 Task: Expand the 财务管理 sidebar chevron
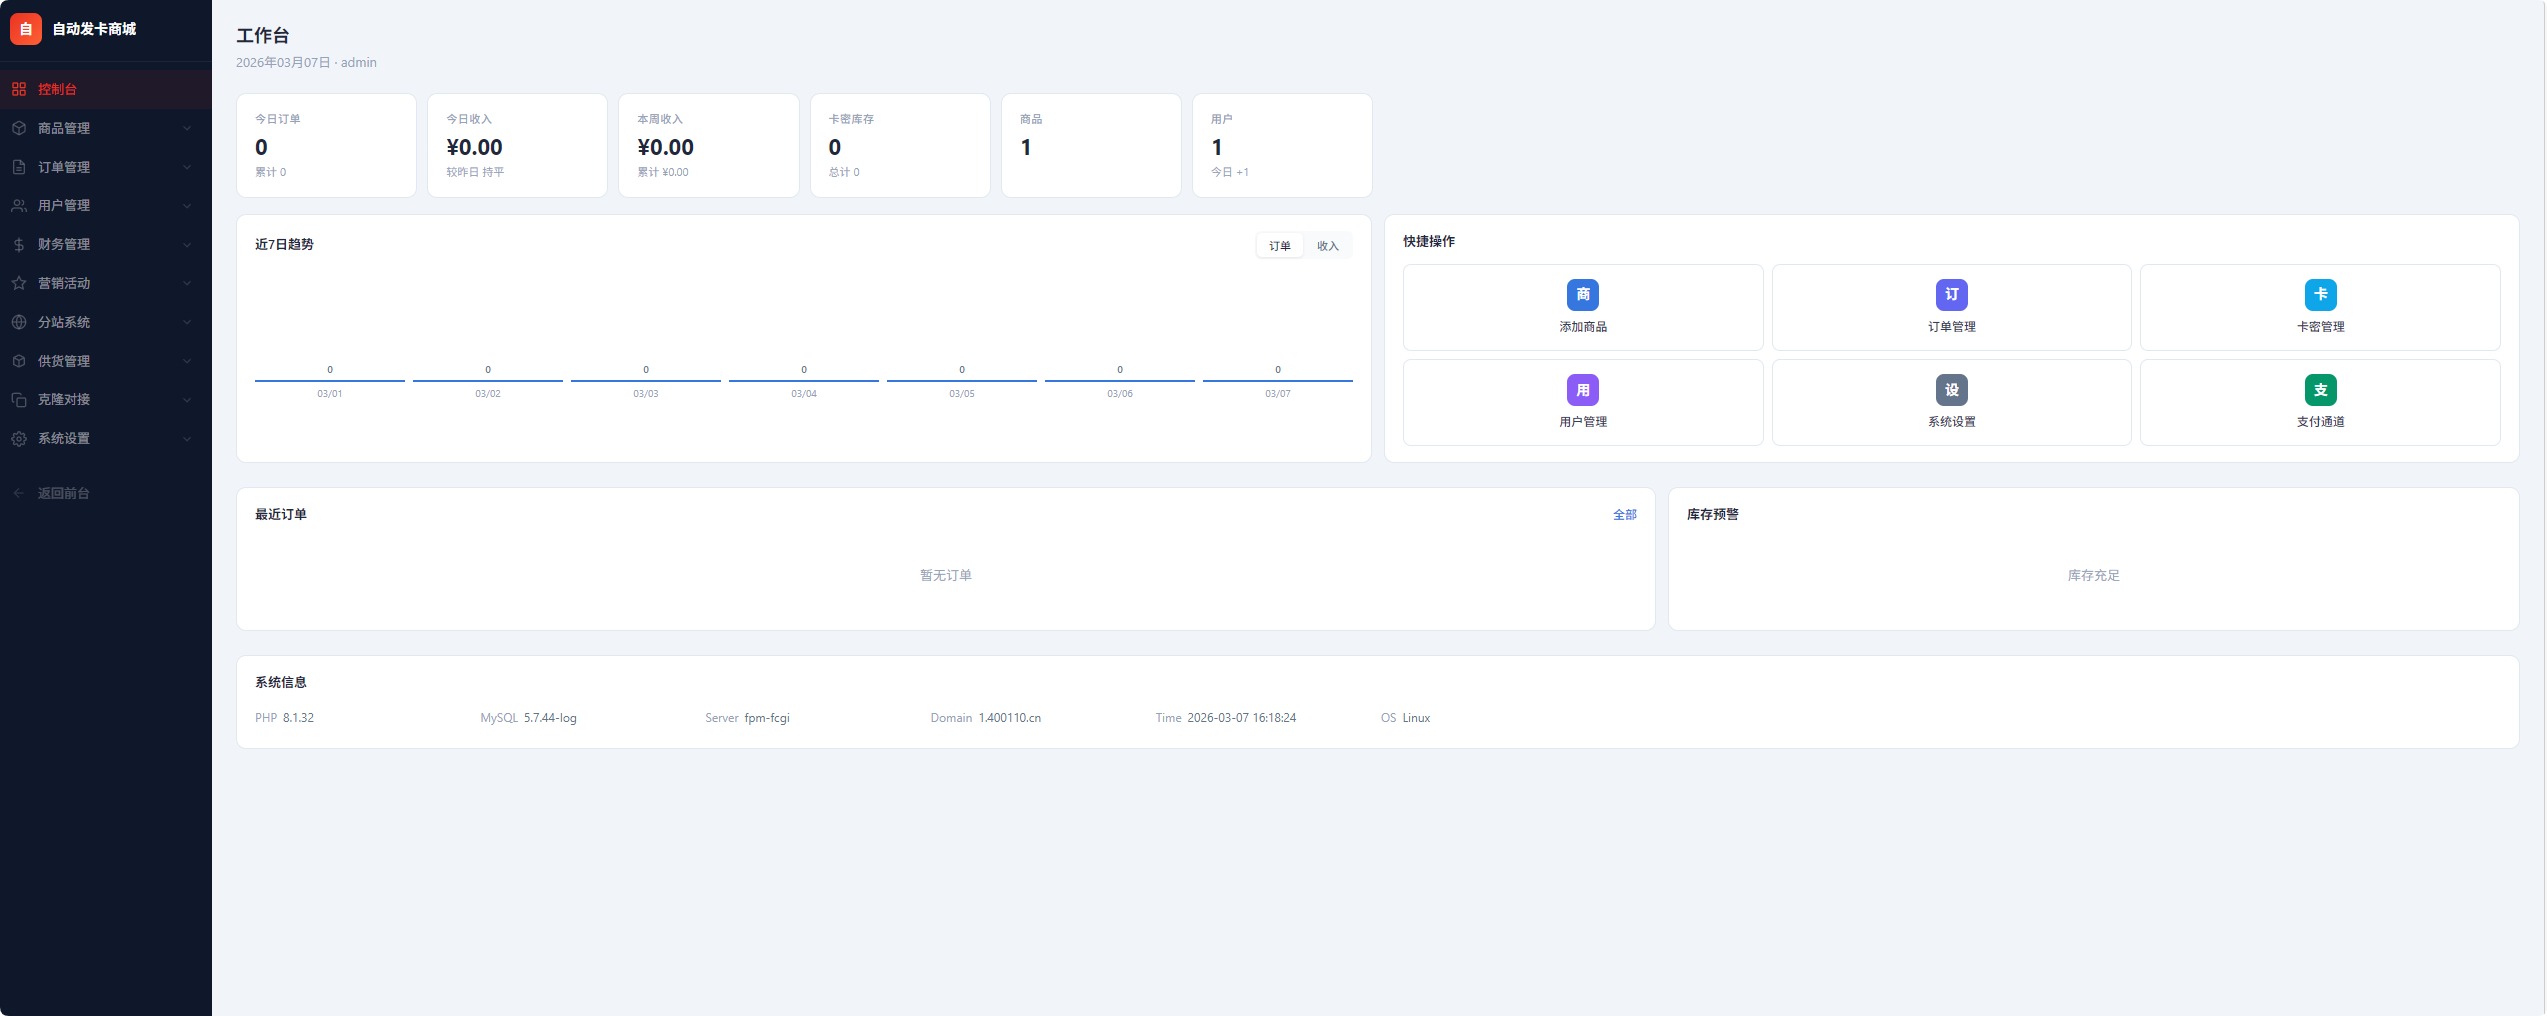187,245
